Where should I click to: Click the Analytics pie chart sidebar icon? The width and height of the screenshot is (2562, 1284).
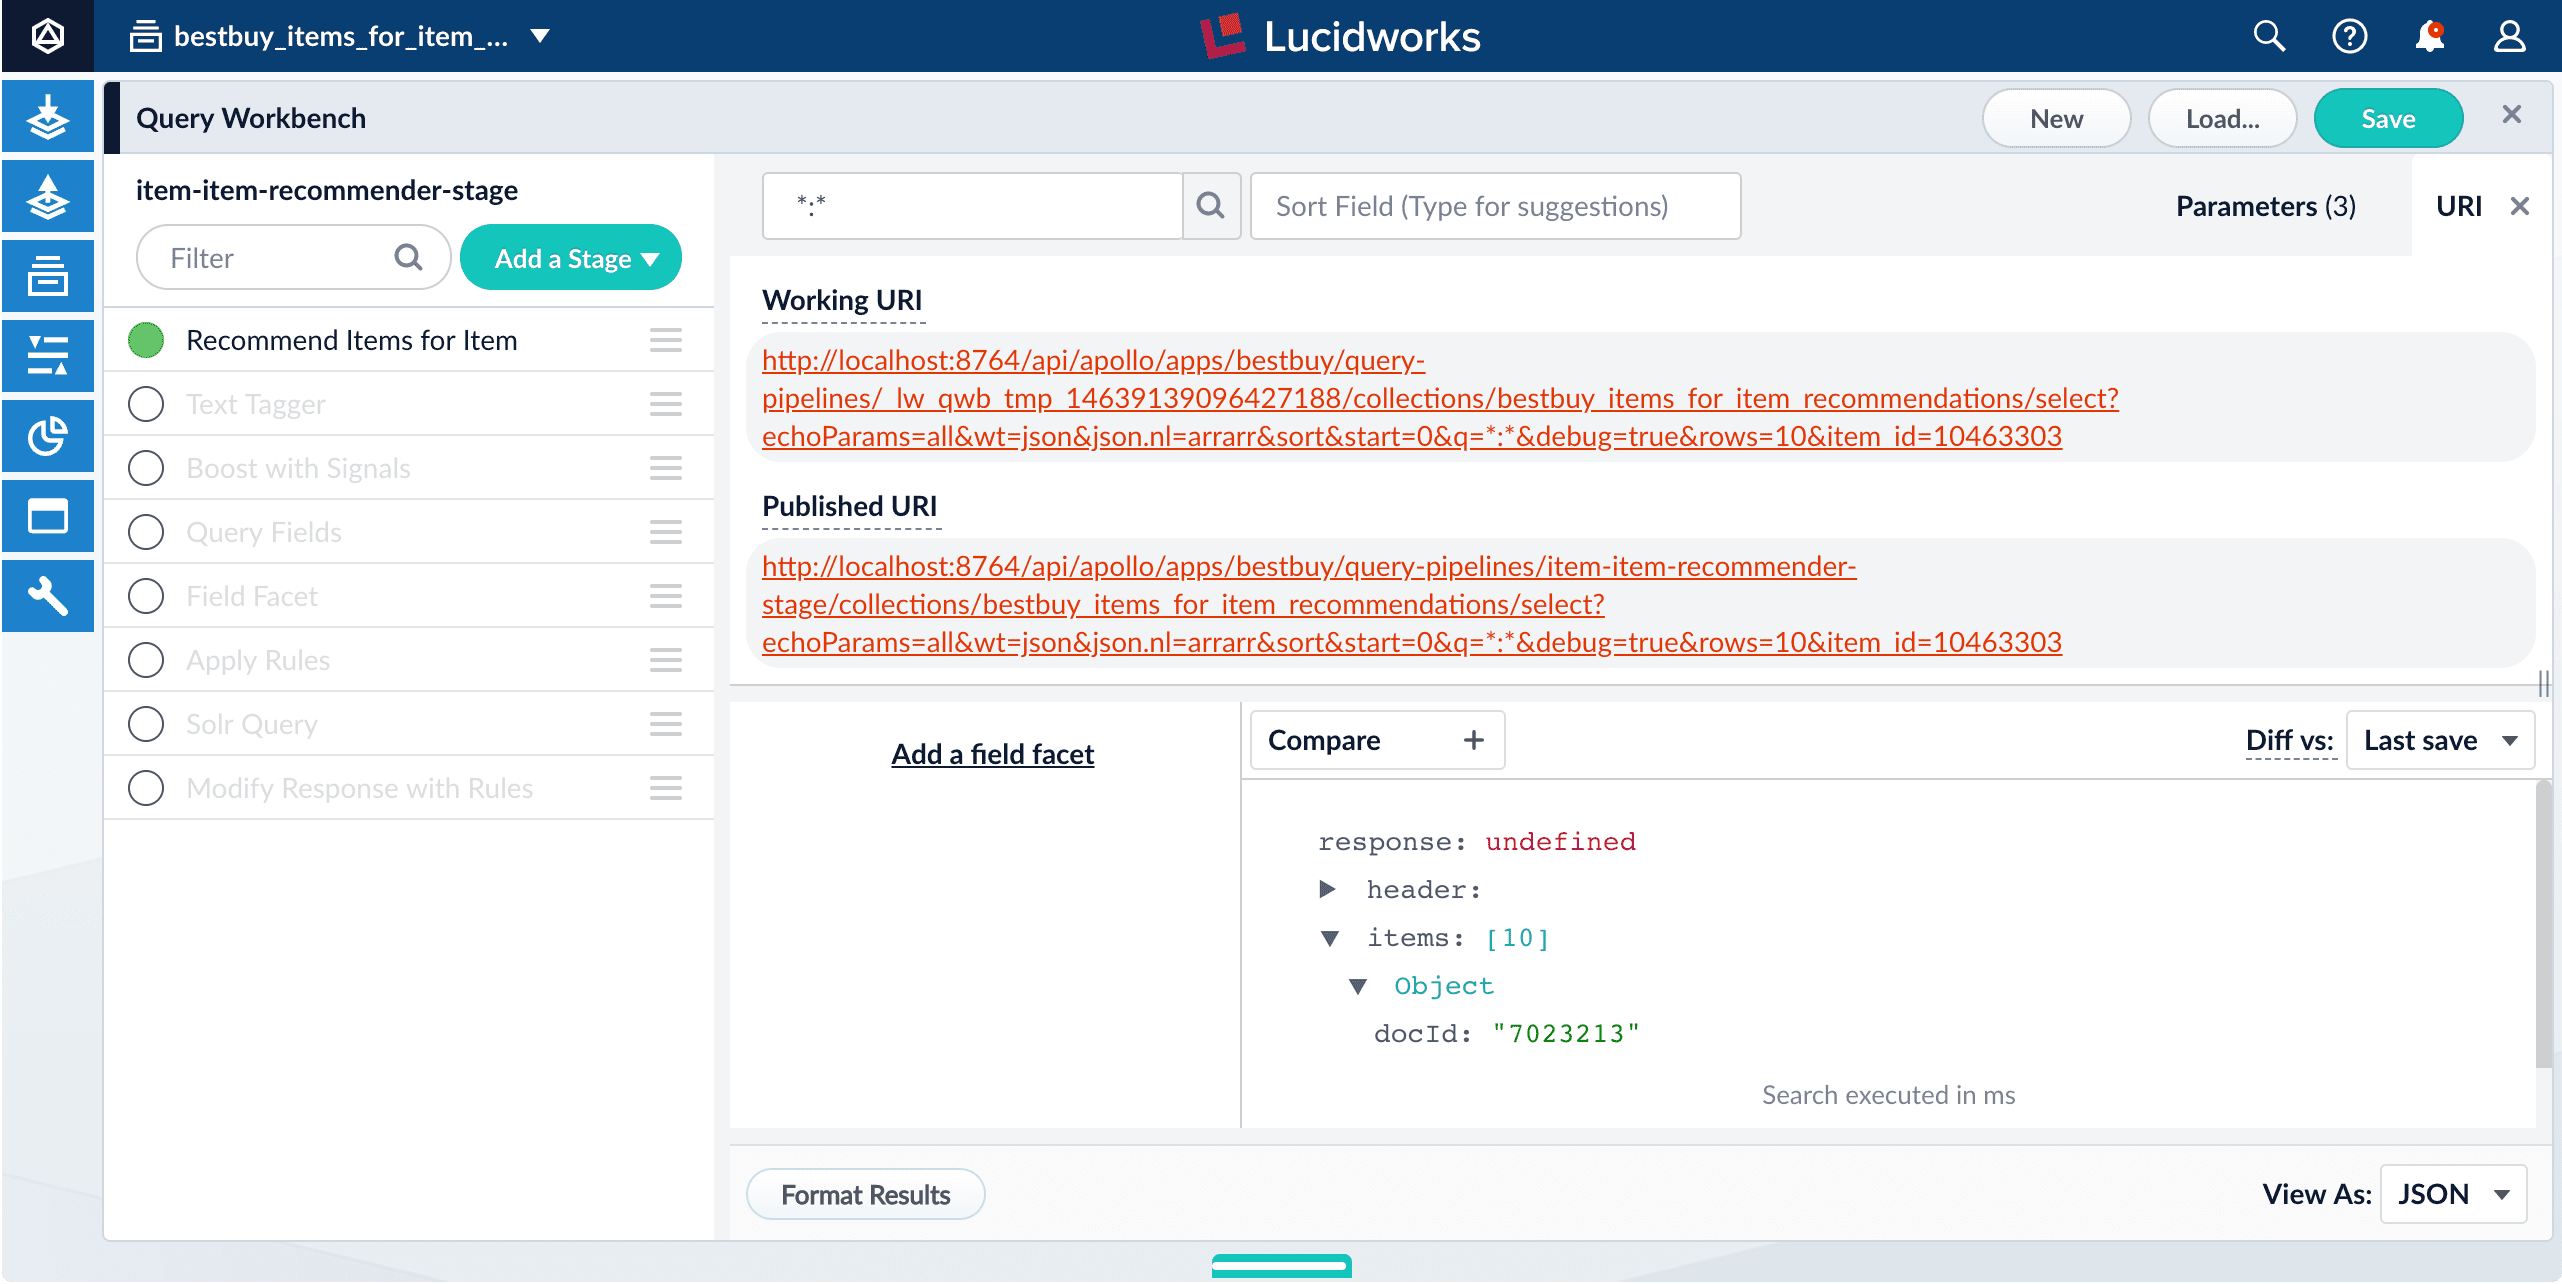[x=47, y=436]
